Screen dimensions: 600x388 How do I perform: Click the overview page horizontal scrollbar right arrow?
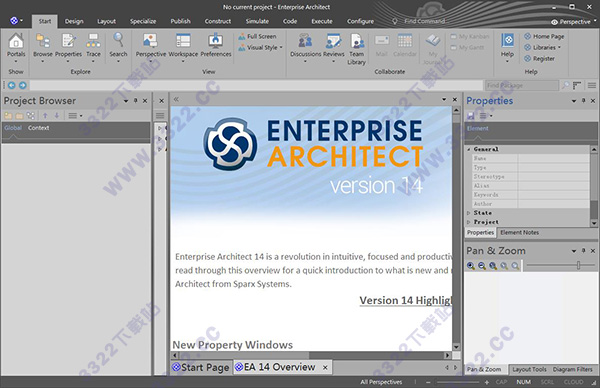click(447, 355)
